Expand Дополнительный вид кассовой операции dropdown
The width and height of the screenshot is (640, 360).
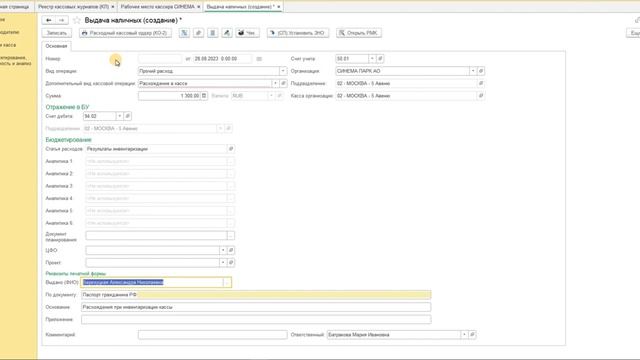pyautogui.click(x=276, y=83)
